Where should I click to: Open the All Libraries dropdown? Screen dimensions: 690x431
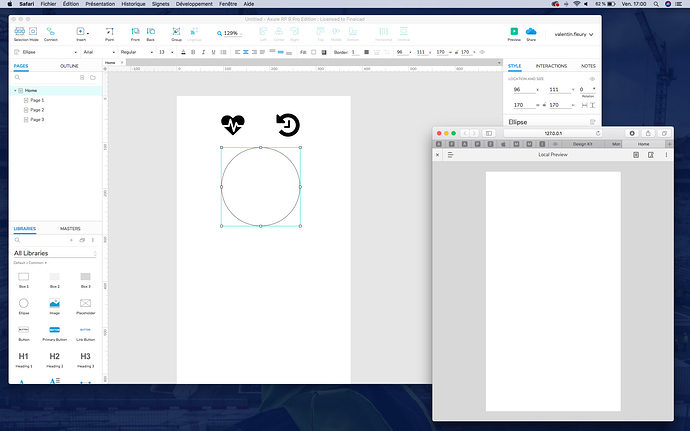coord(55,253)
